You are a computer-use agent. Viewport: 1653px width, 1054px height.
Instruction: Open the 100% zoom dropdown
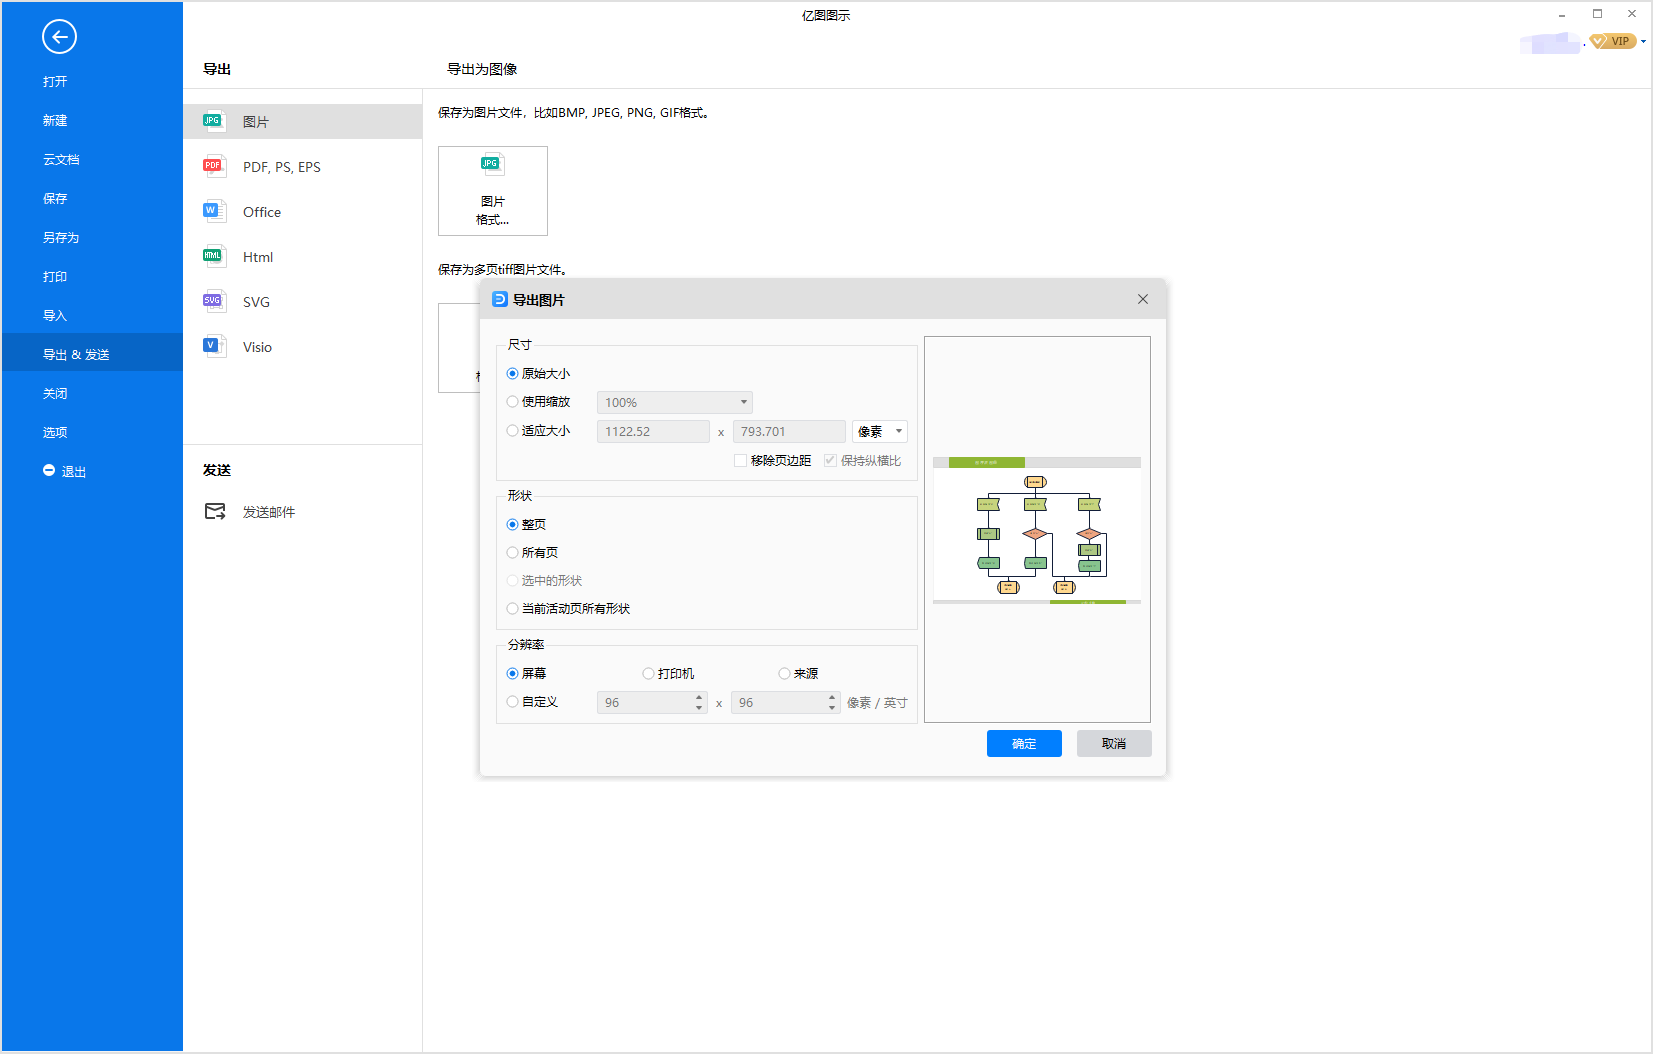coord(675,402)
